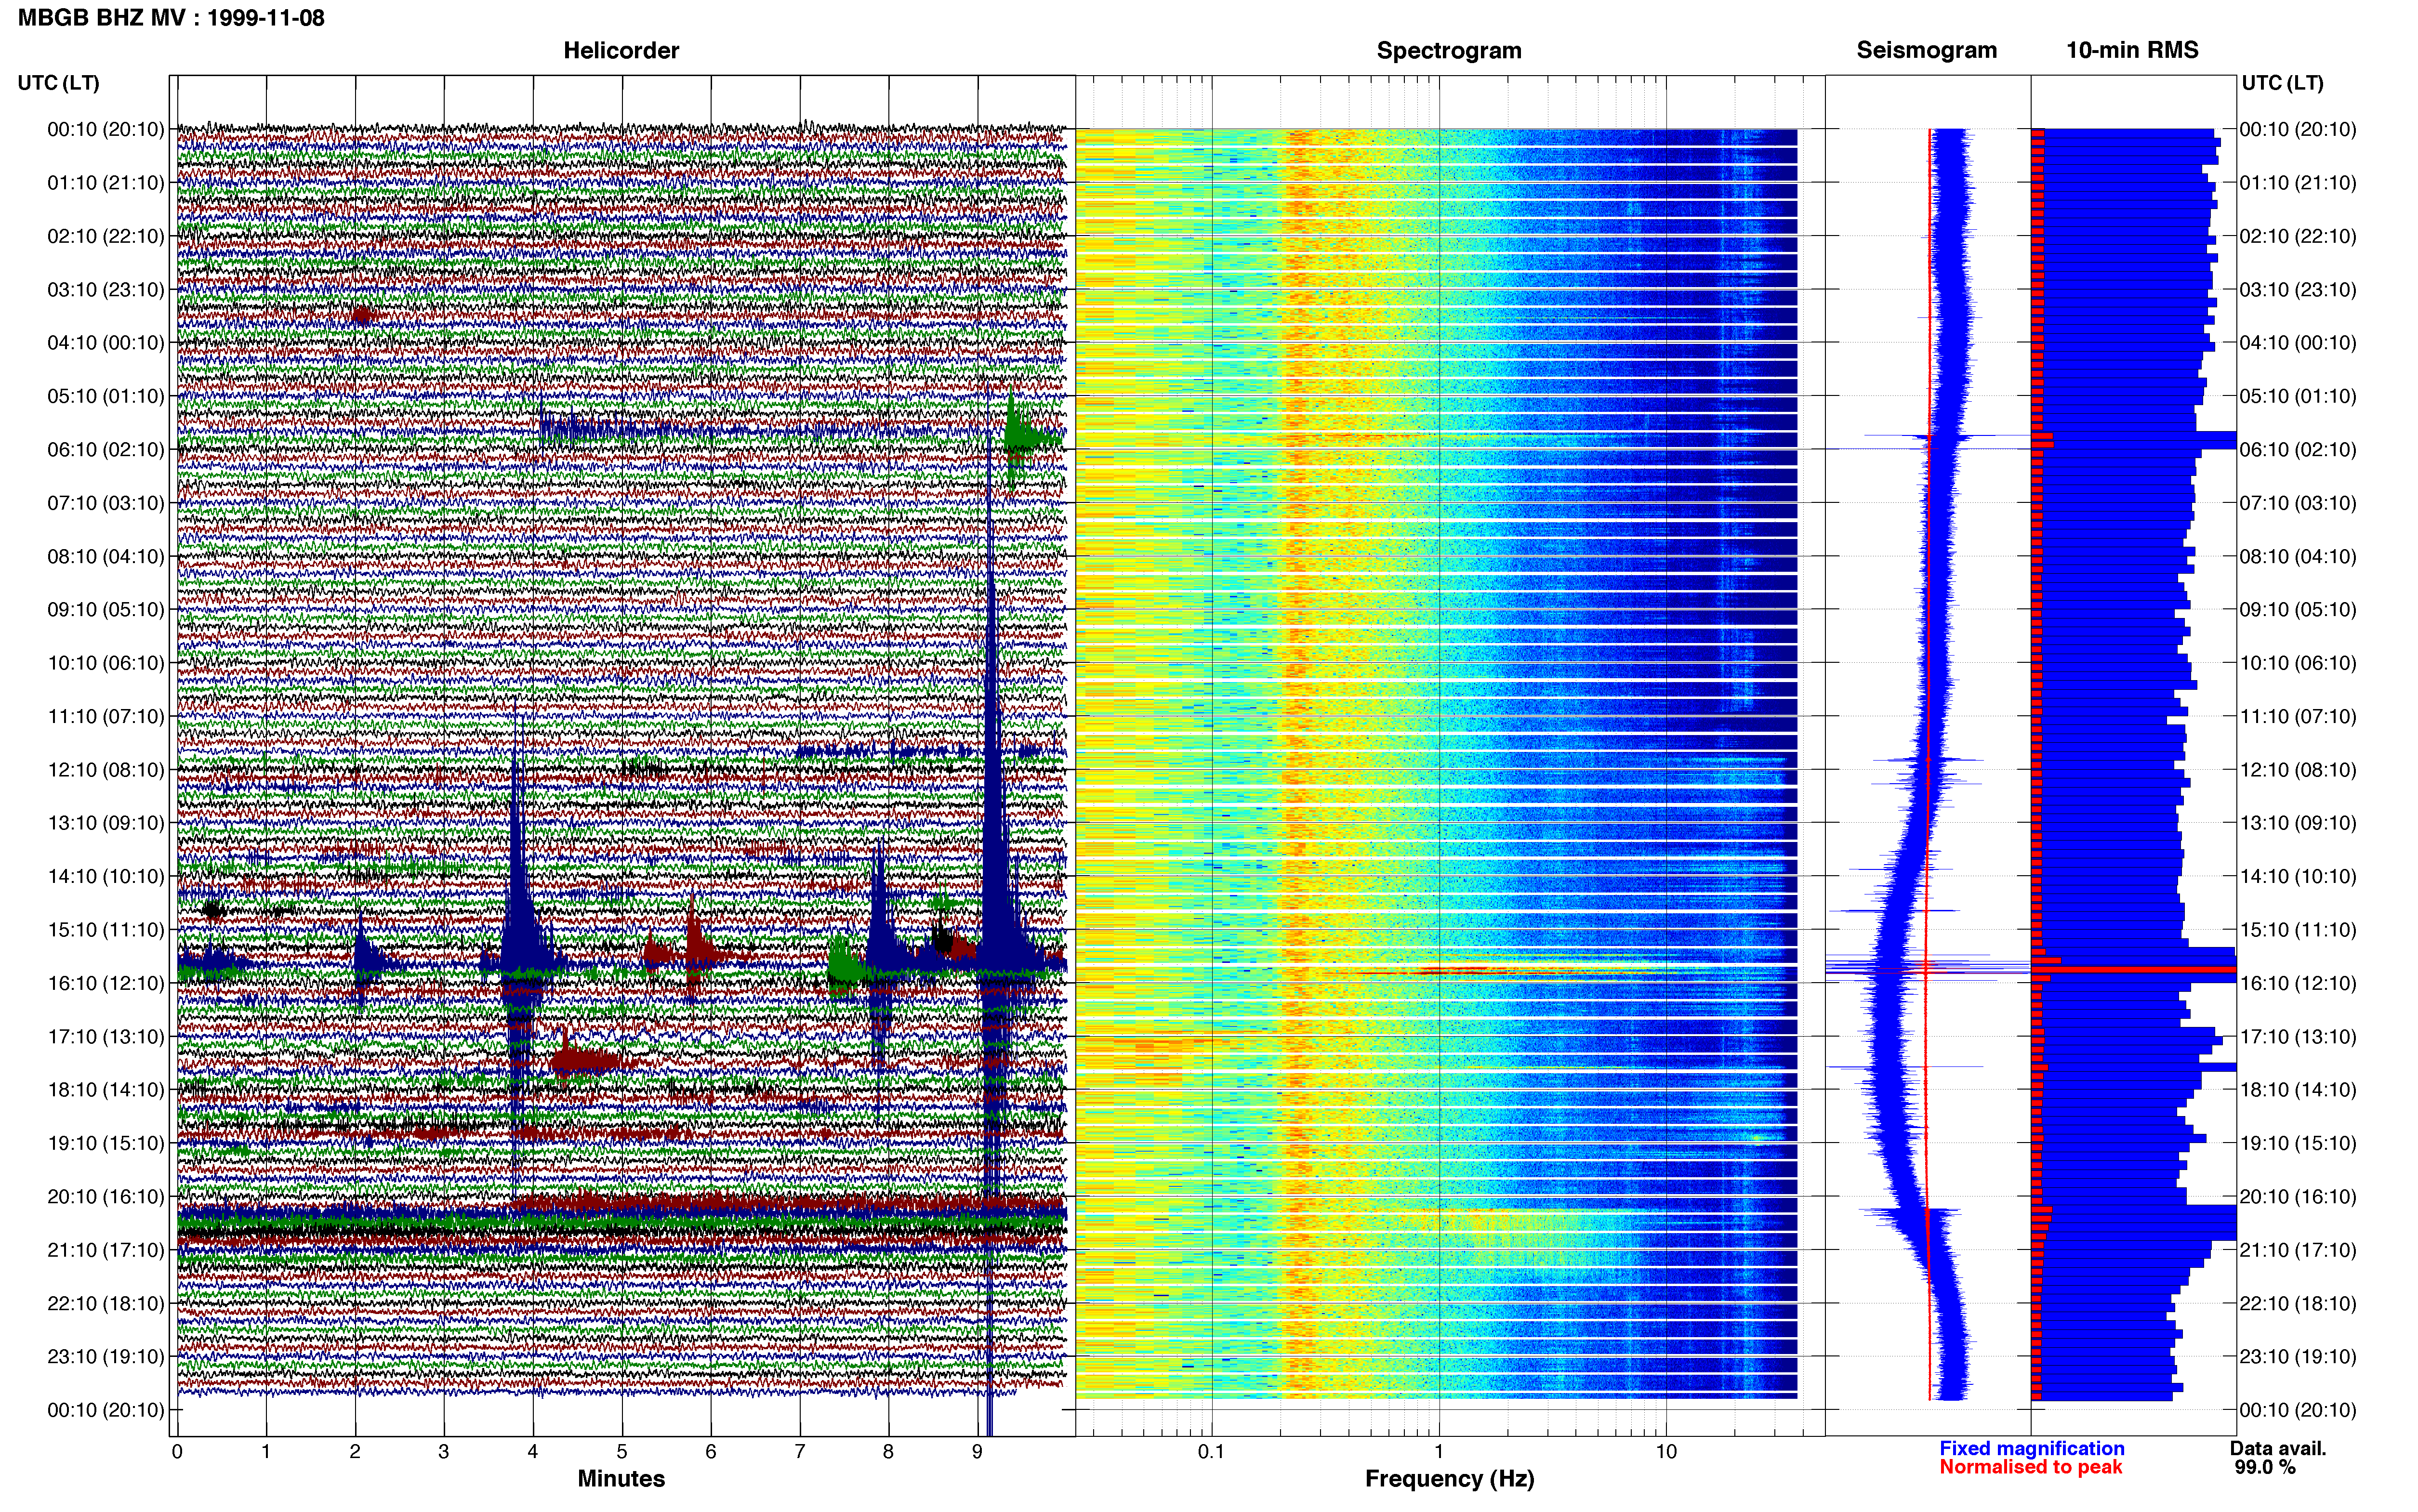Click the 'Frequency (Hz)' axis label
This screenshot has height=1512, width=2418.
point(1449,1479)
